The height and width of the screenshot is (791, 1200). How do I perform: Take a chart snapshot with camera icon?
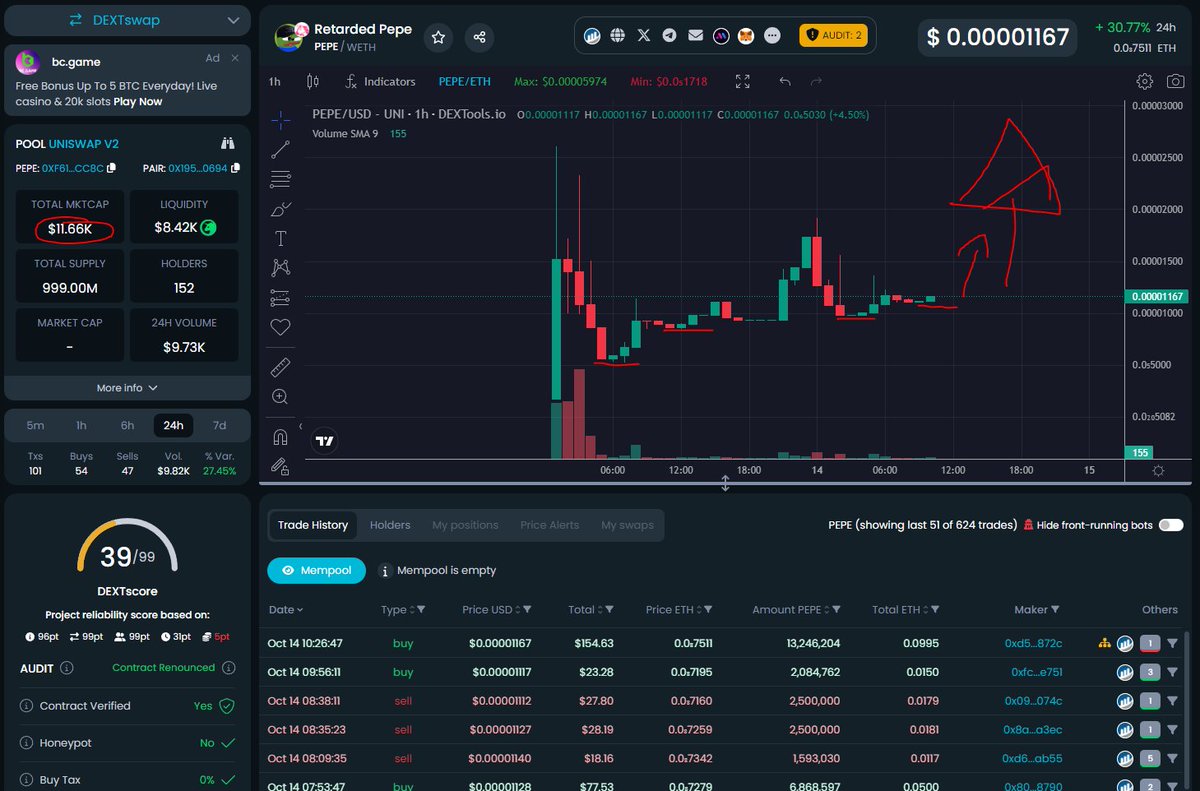click(1176, 81)
